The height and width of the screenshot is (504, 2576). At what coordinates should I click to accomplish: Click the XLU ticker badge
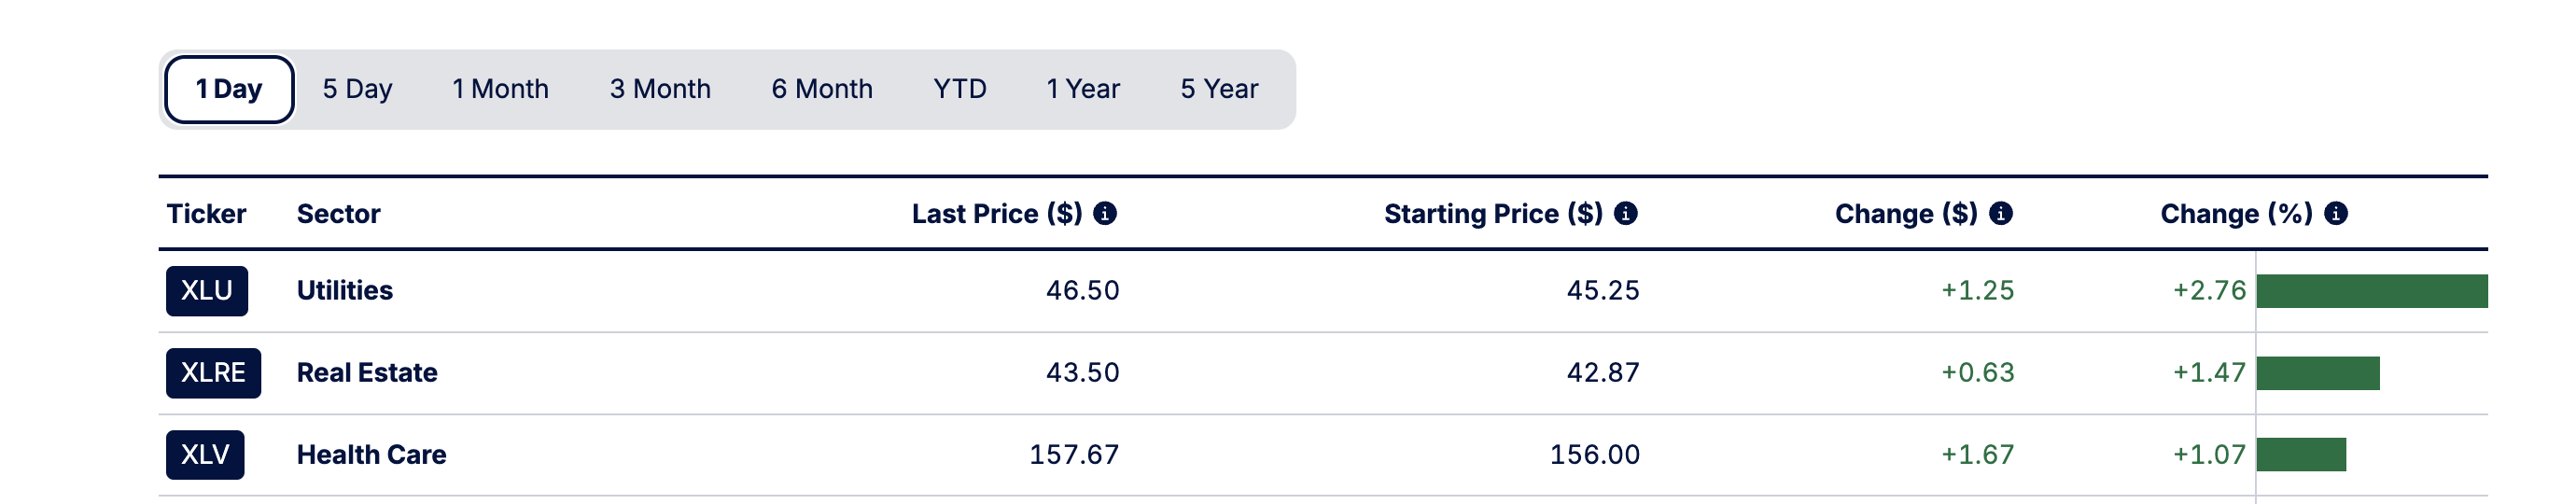click(x=207, y=291)
